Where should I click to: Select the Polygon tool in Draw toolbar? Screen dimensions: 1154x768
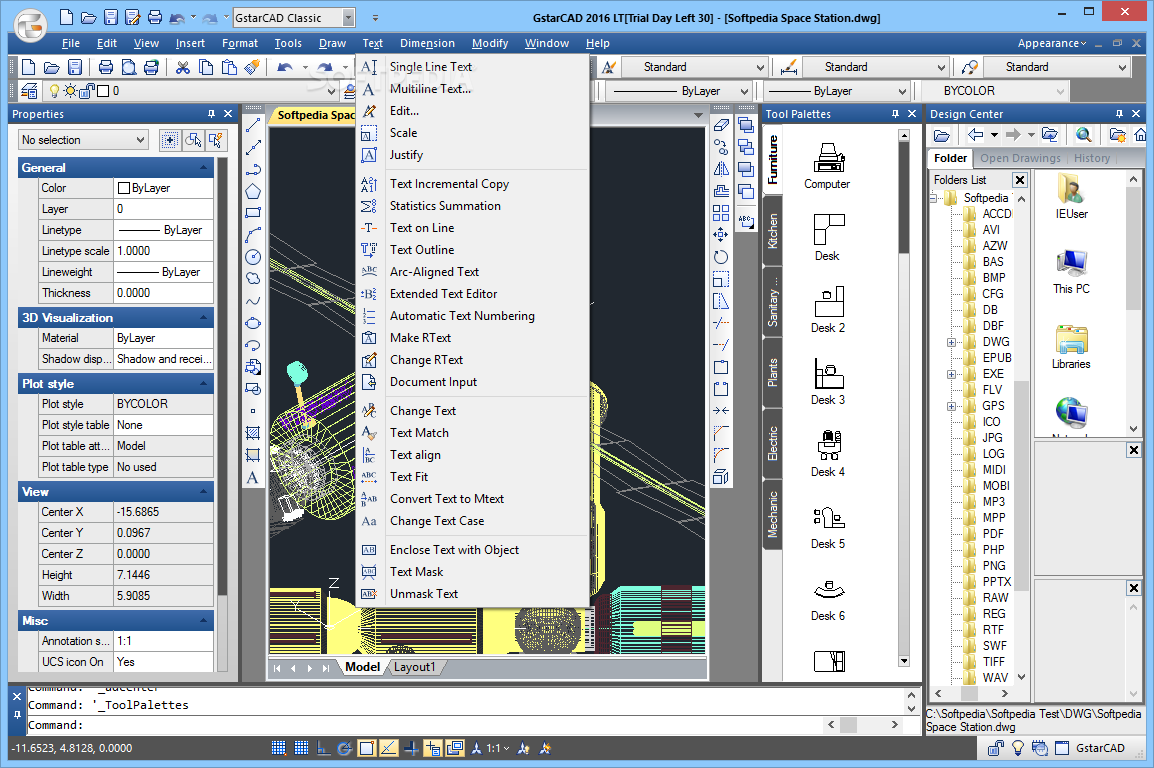click(252, 191)
